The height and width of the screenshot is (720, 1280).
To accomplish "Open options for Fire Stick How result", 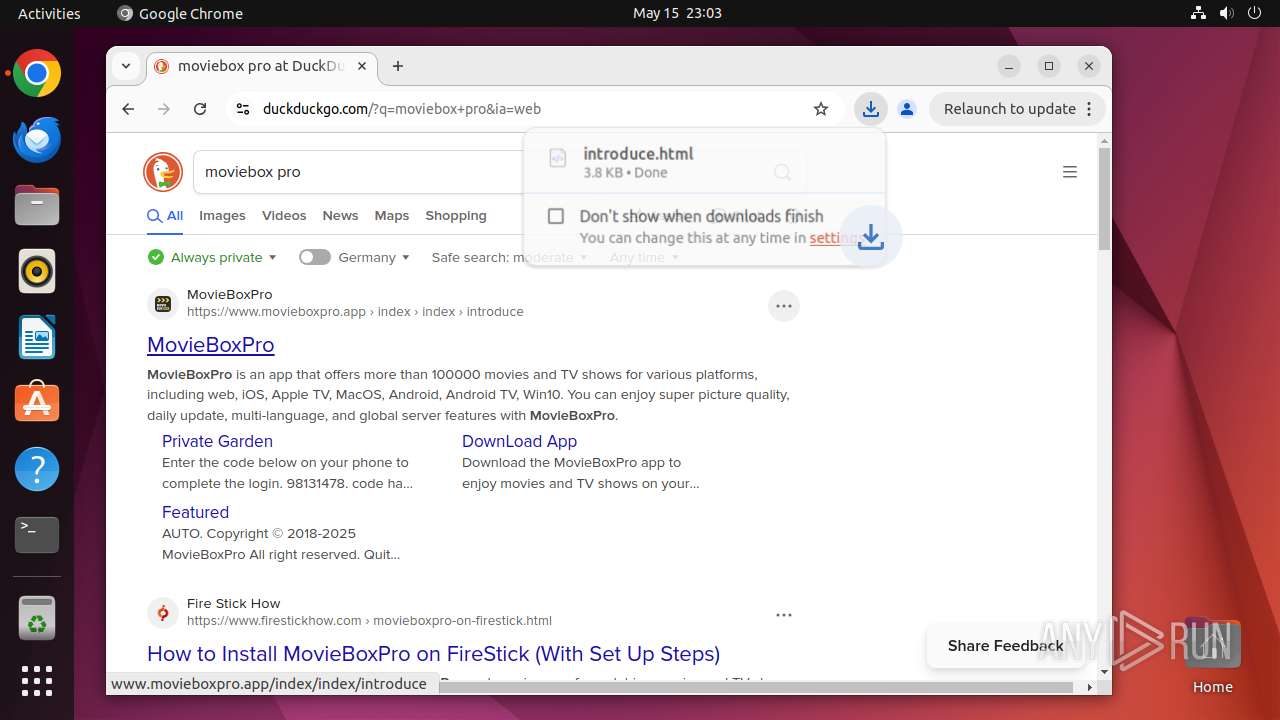I will tap(784, 615).
